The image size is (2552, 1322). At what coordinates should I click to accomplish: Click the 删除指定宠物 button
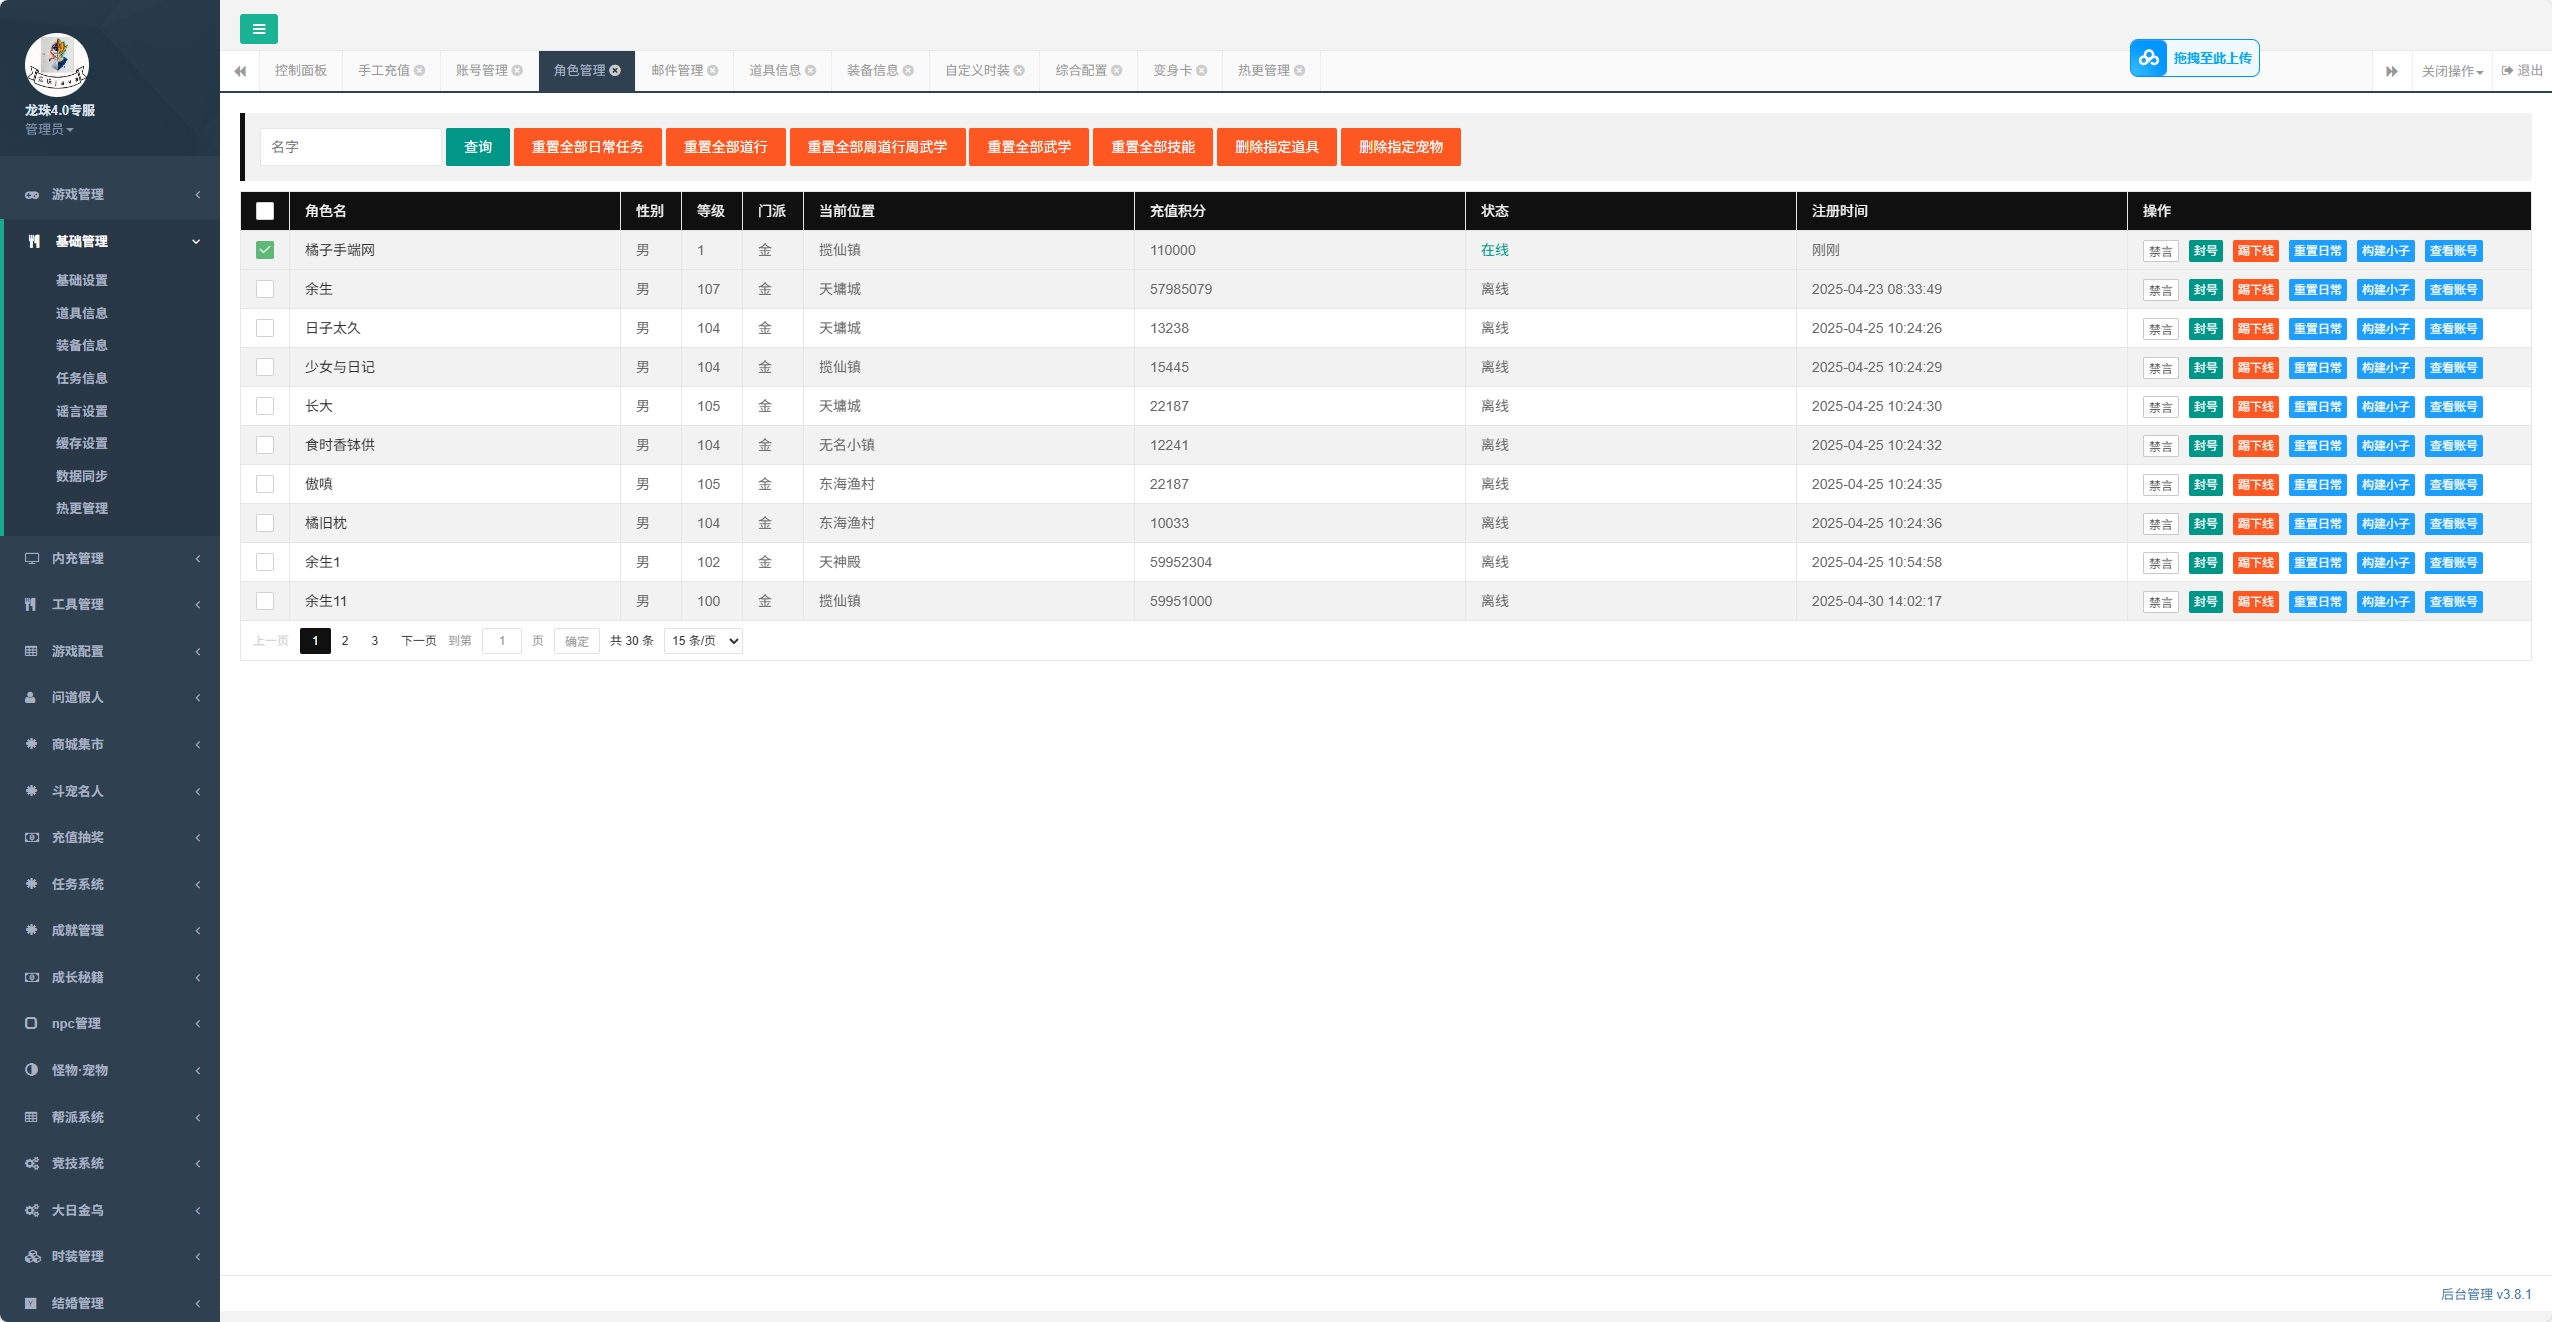click(1401, 147)
